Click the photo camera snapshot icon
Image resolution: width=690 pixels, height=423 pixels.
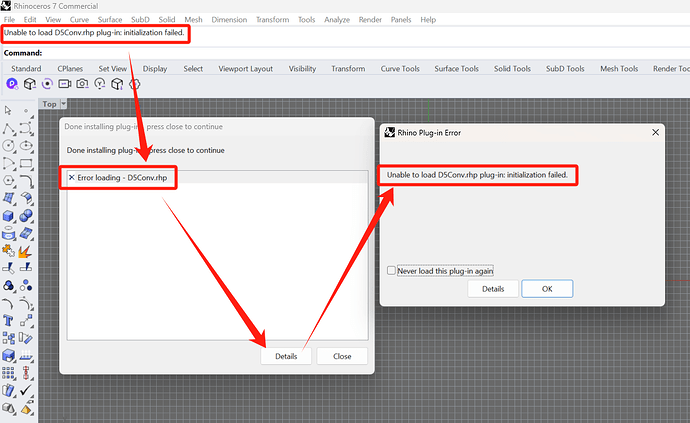(82, 84)
